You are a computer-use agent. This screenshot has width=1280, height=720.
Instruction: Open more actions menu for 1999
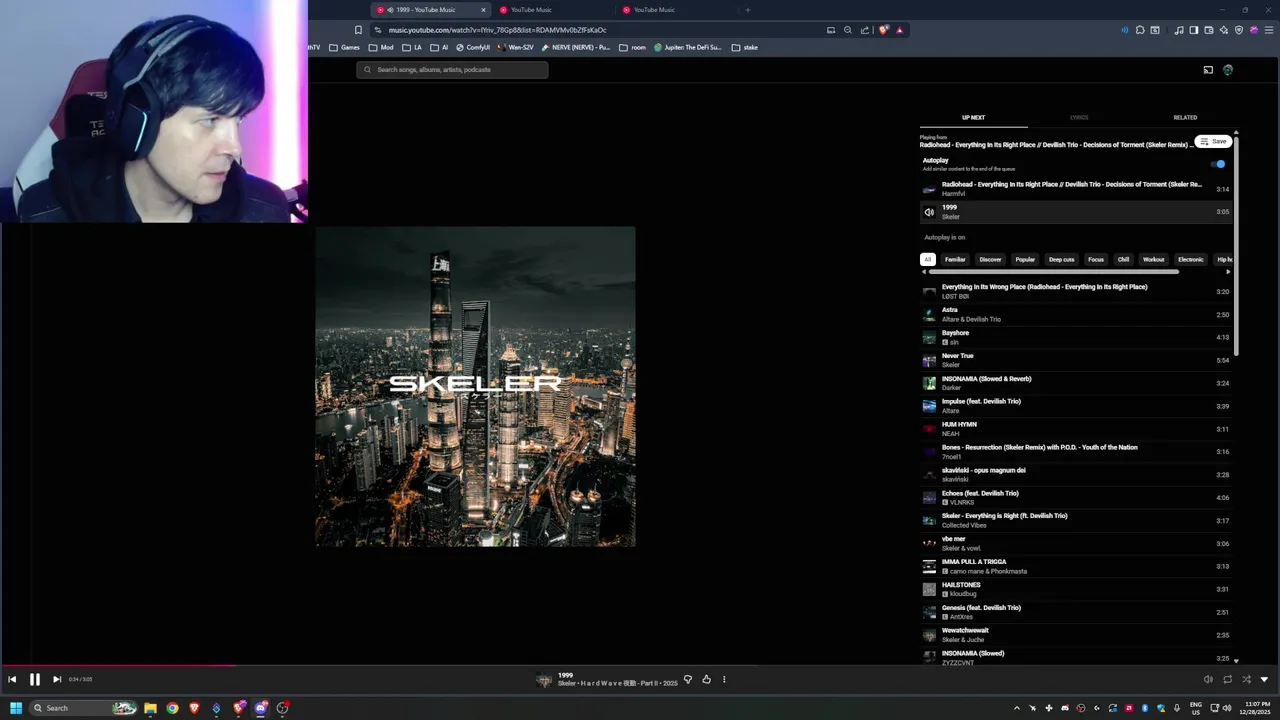(724, 680)
